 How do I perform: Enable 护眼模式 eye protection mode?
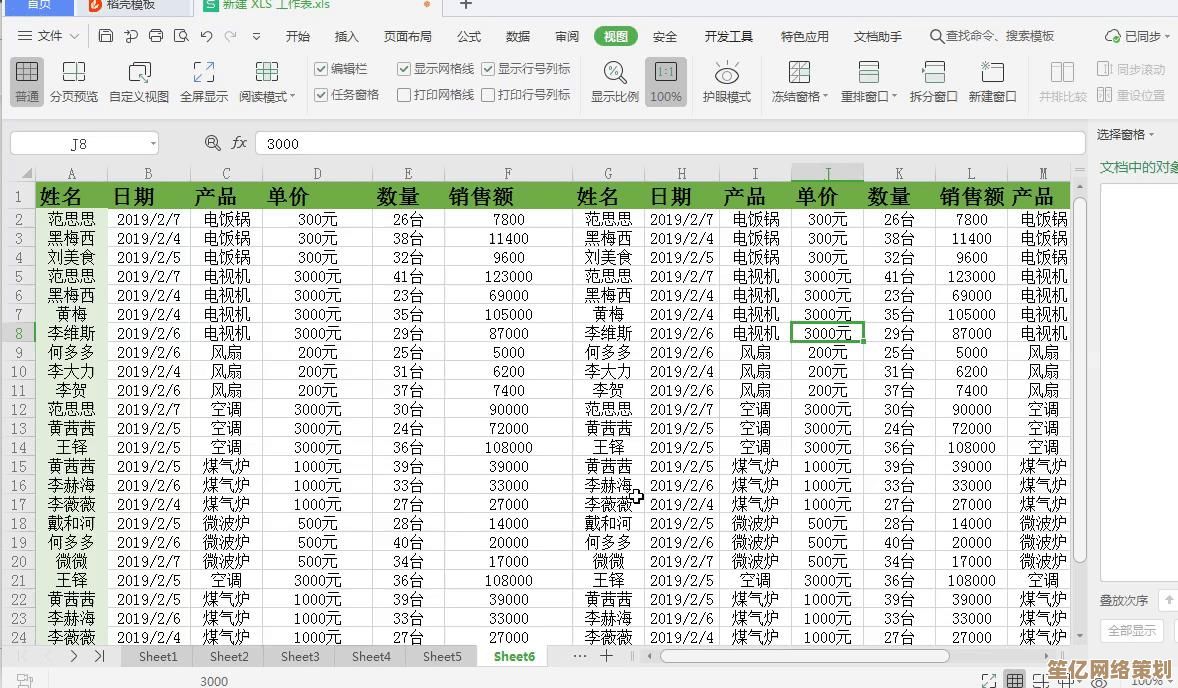pyautogui.click(x=726, y=80)
